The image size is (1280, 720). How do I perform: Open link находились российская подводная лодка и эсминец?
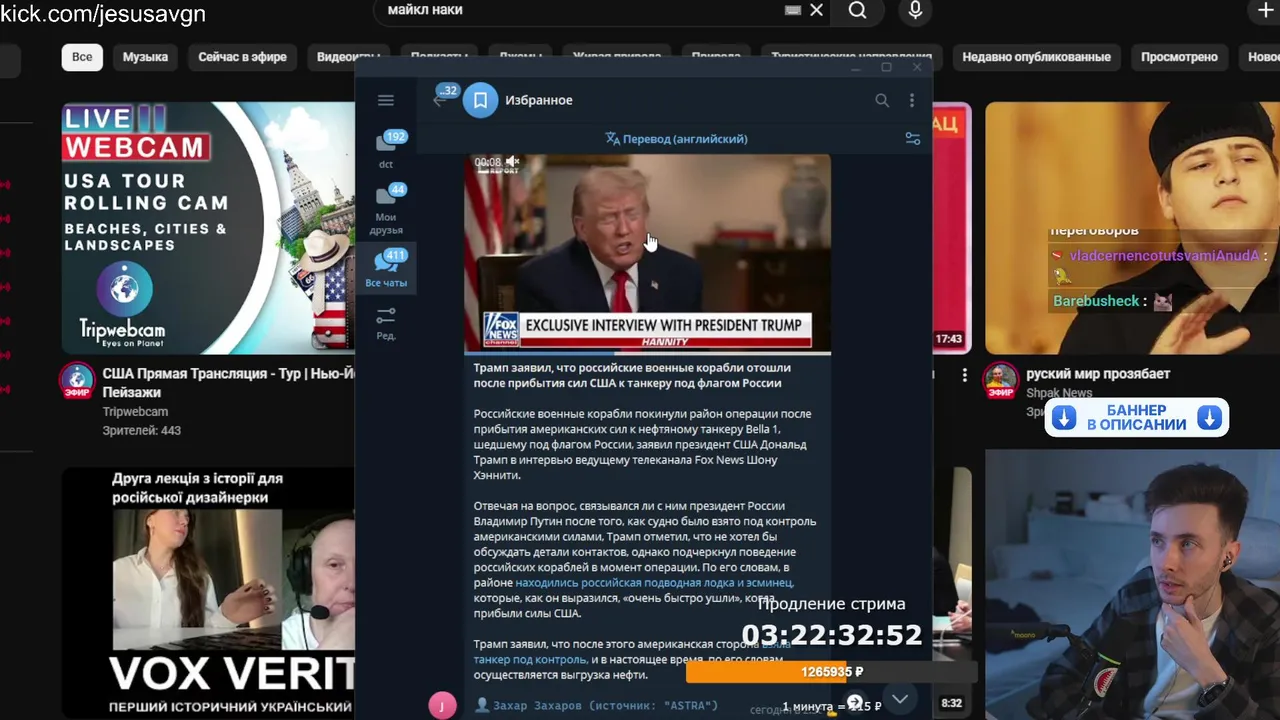point(654,582)
